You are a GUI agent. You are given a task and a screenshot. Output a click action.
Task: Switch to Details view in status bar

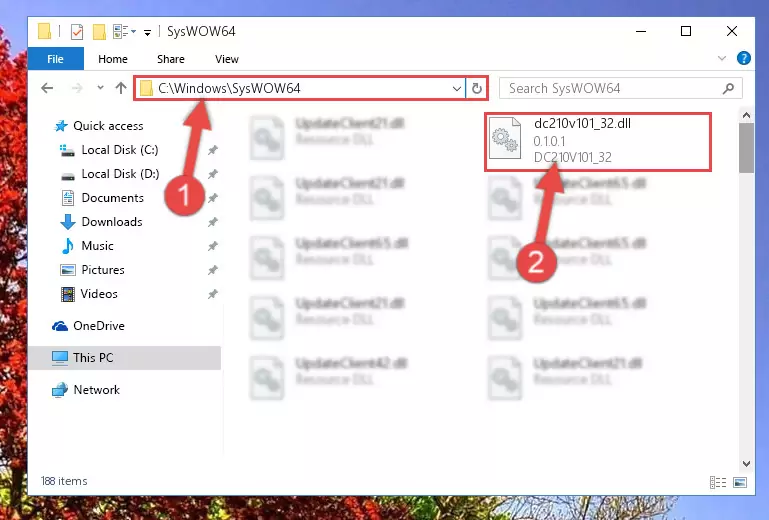point(718,483)
